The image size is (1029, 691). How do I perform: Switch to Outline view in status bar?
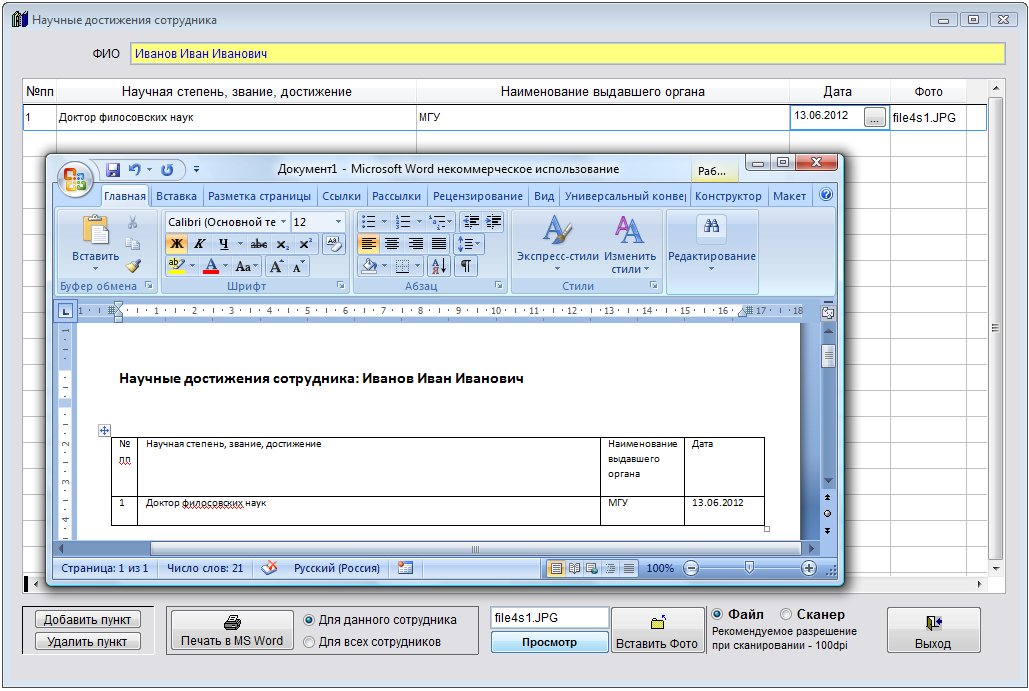pos(610,568)
